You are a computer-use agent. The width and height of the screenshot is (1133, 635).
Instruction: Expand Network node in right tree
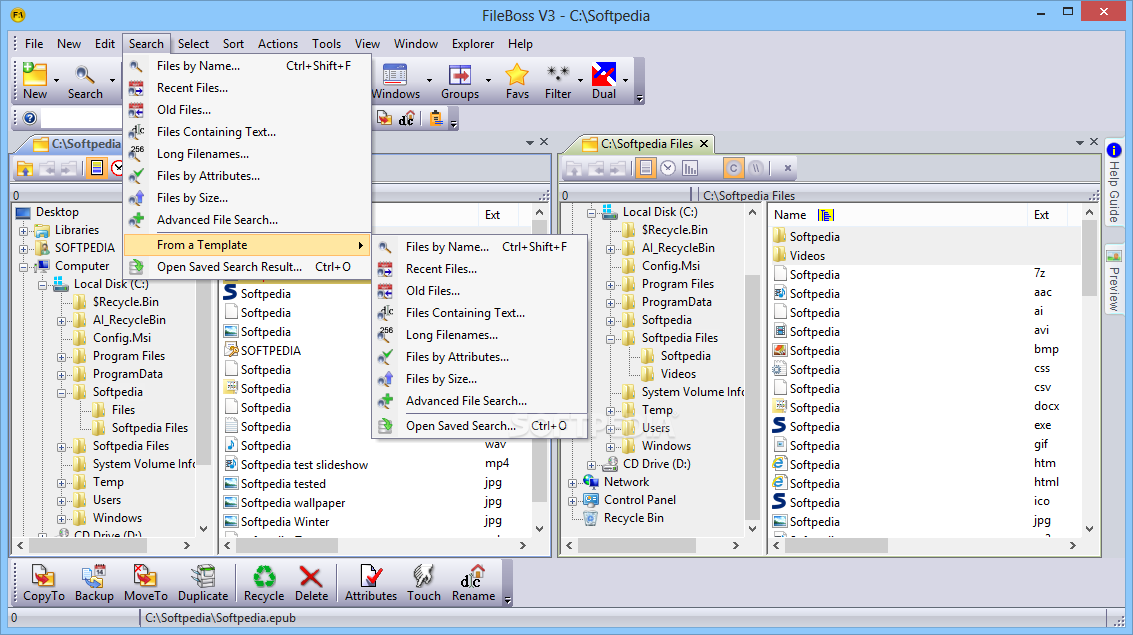(572, 483)
